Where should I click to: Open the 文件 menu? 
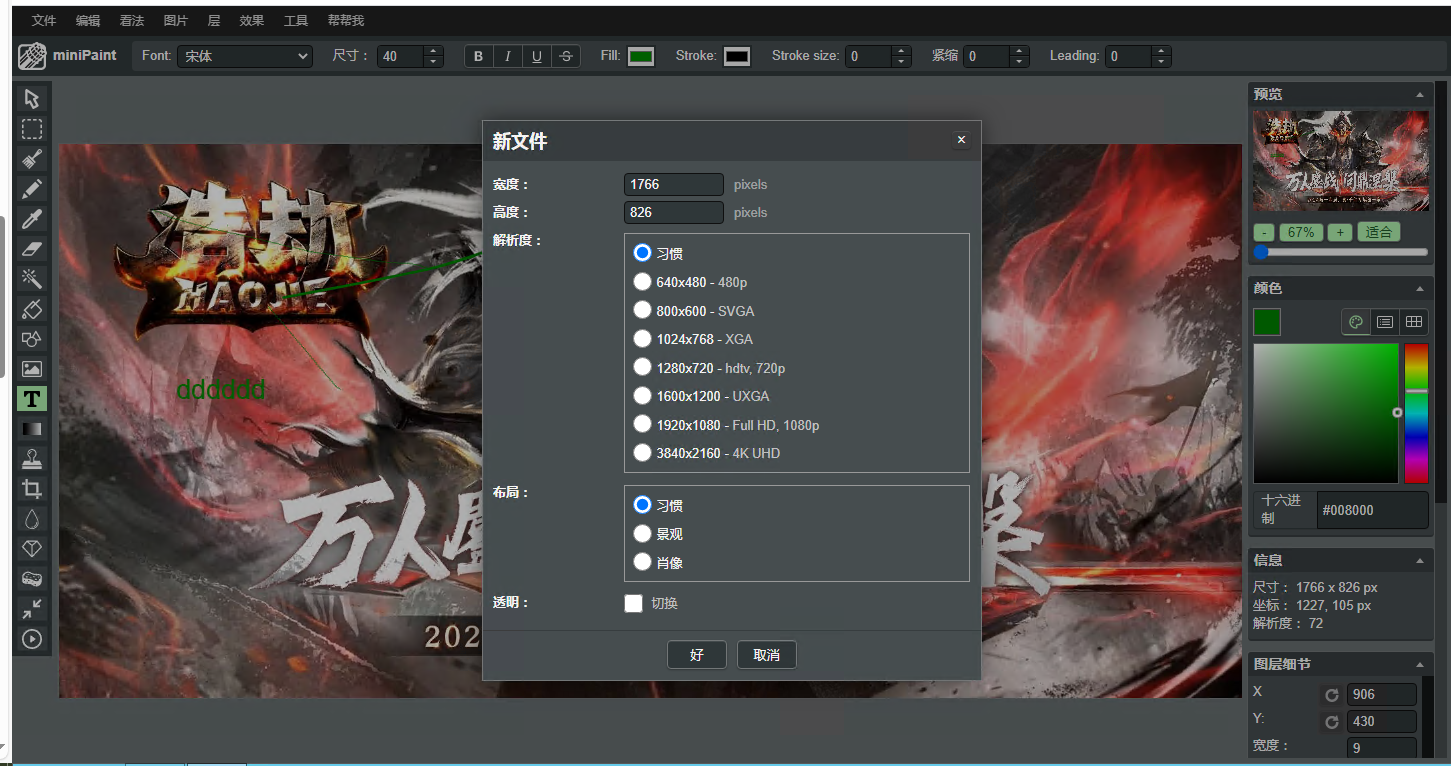[x=44, y=20]
